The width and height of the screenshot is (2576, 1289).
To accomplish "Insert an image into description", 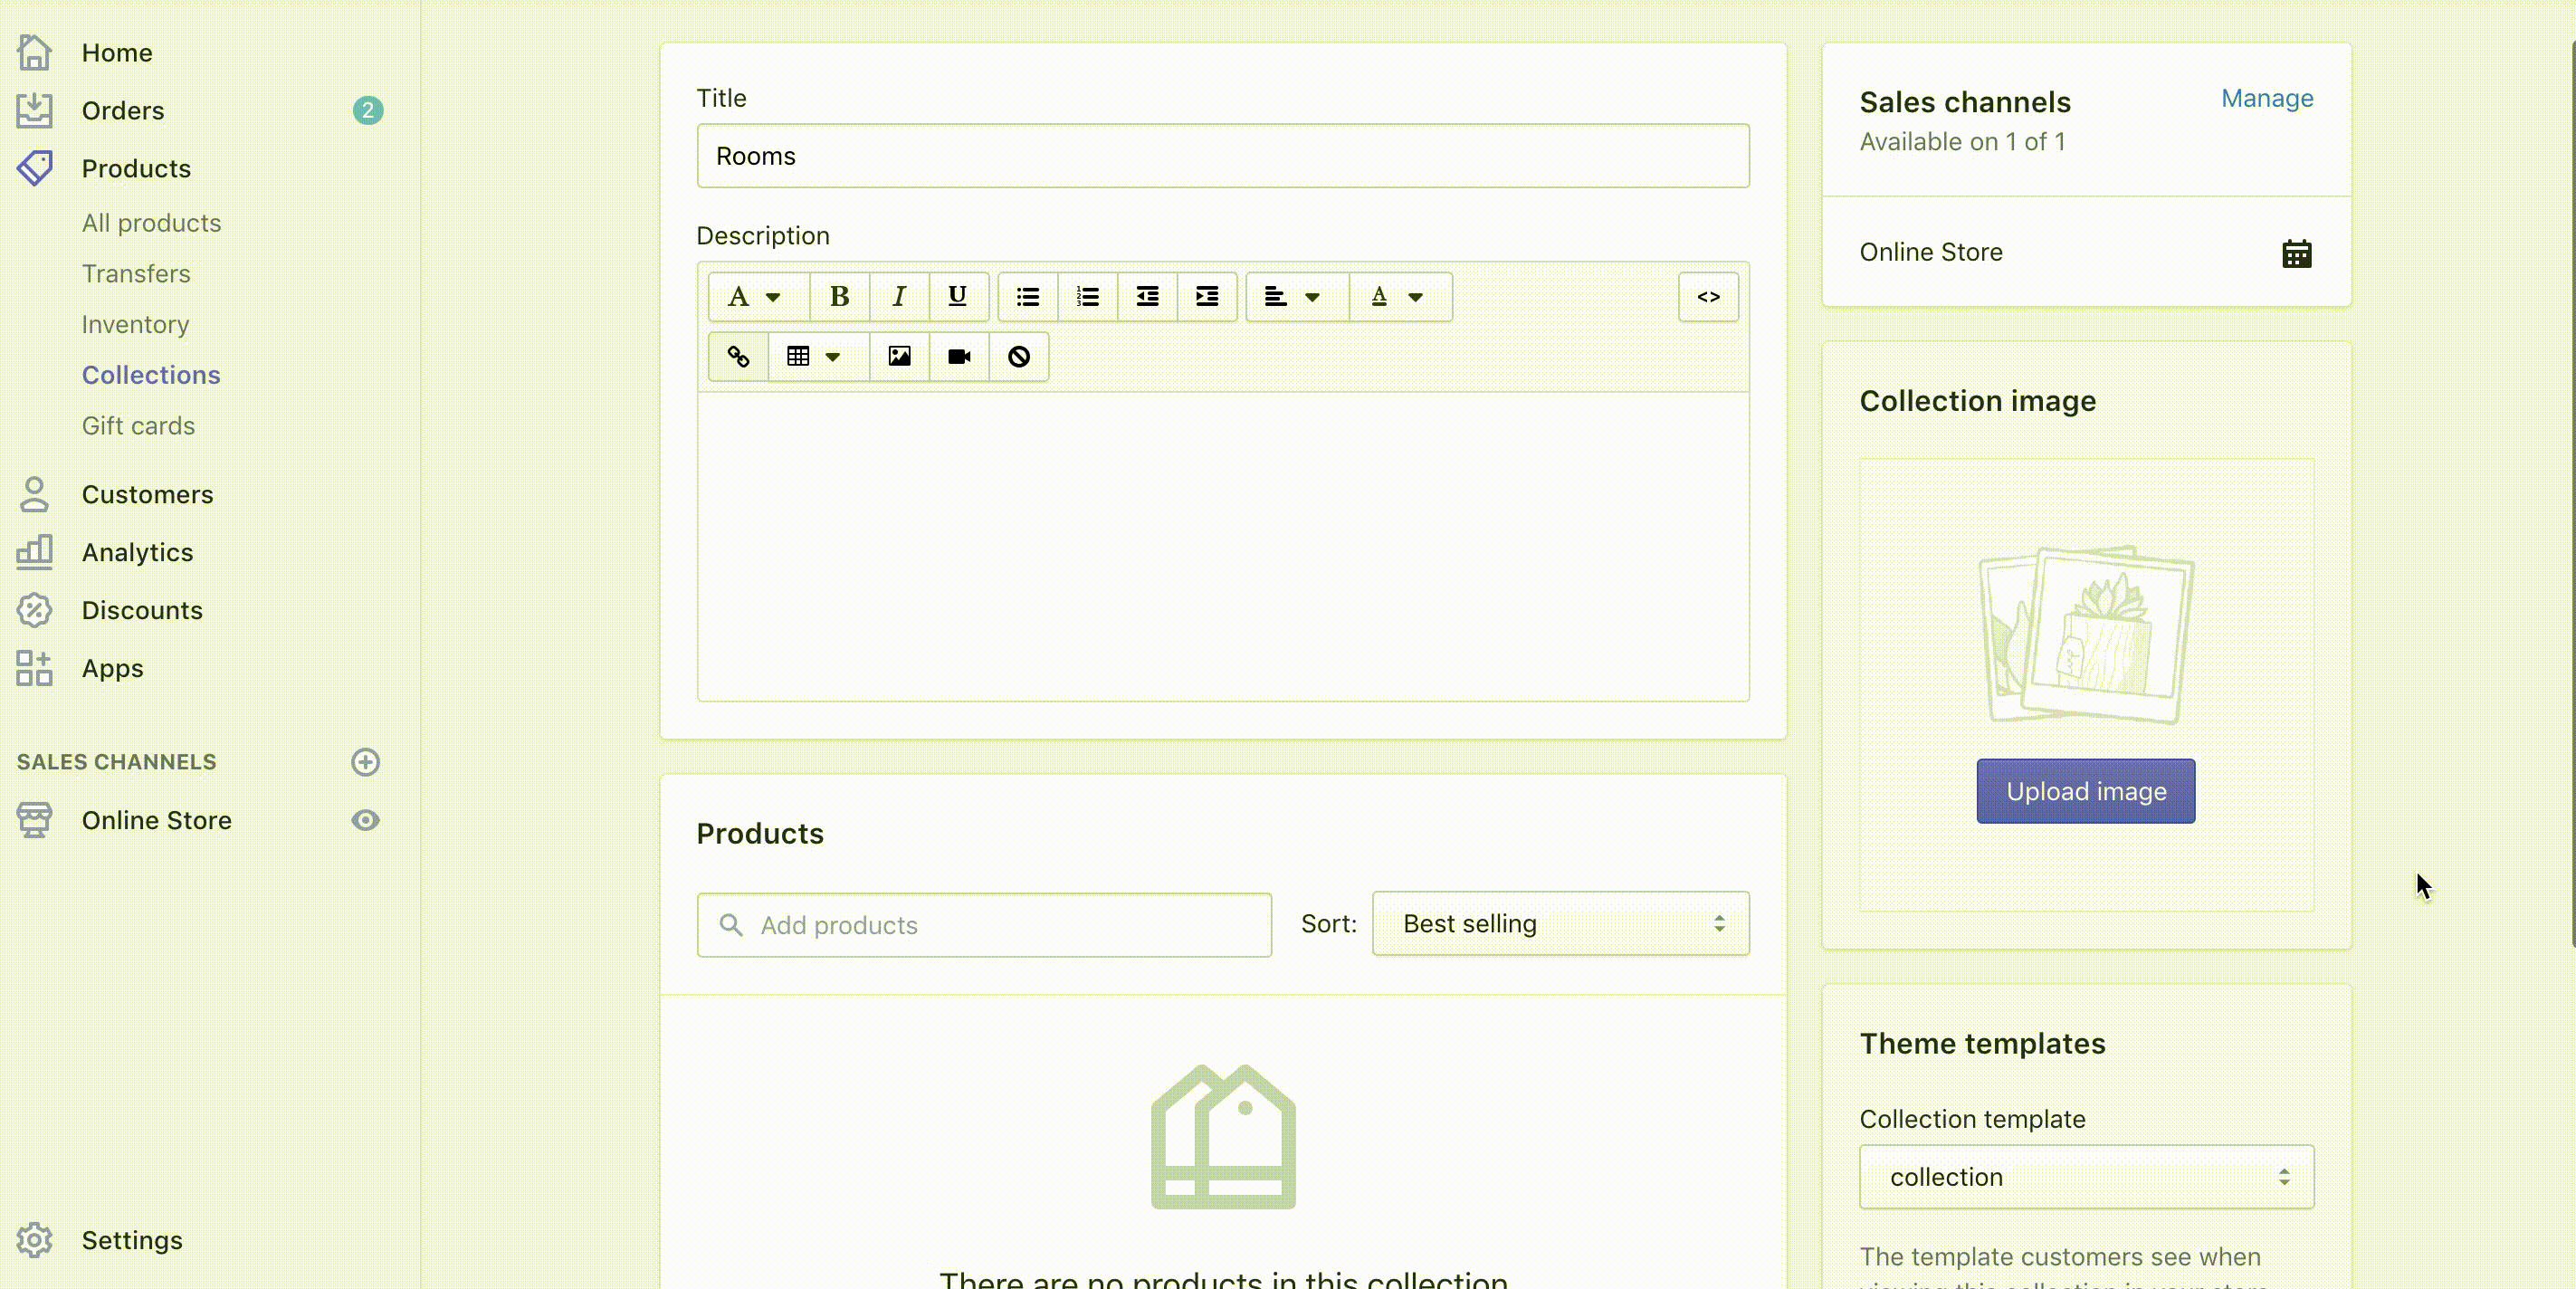I will tap(899, 357).
